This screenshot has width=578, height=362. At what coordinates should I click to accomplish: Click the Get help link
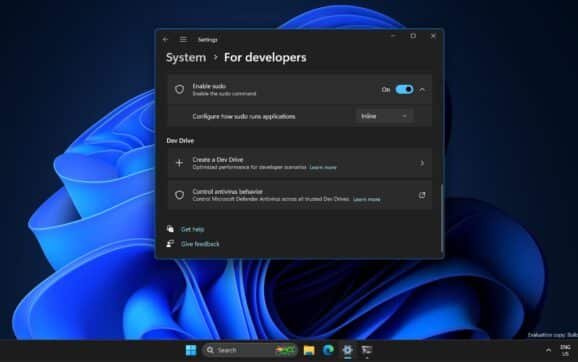[192, 229]
